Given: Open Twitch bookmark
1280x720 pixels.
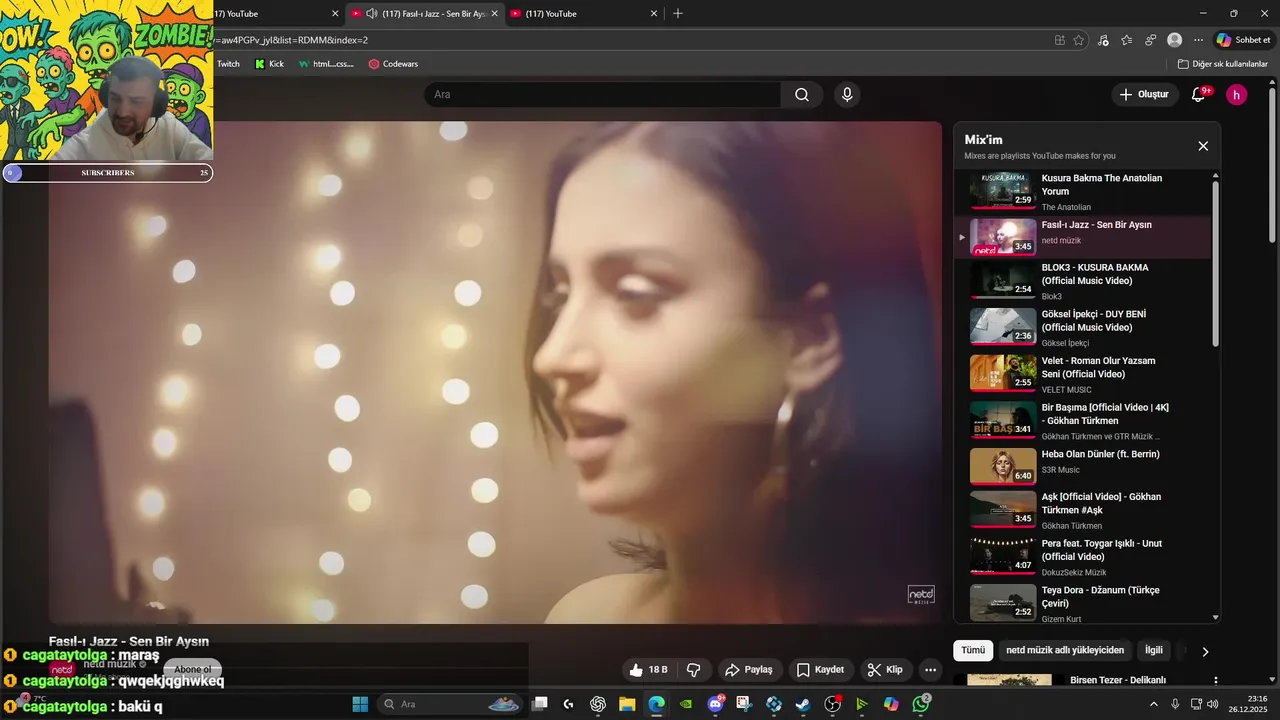Looking at the screenshot, I should [228, 64].
